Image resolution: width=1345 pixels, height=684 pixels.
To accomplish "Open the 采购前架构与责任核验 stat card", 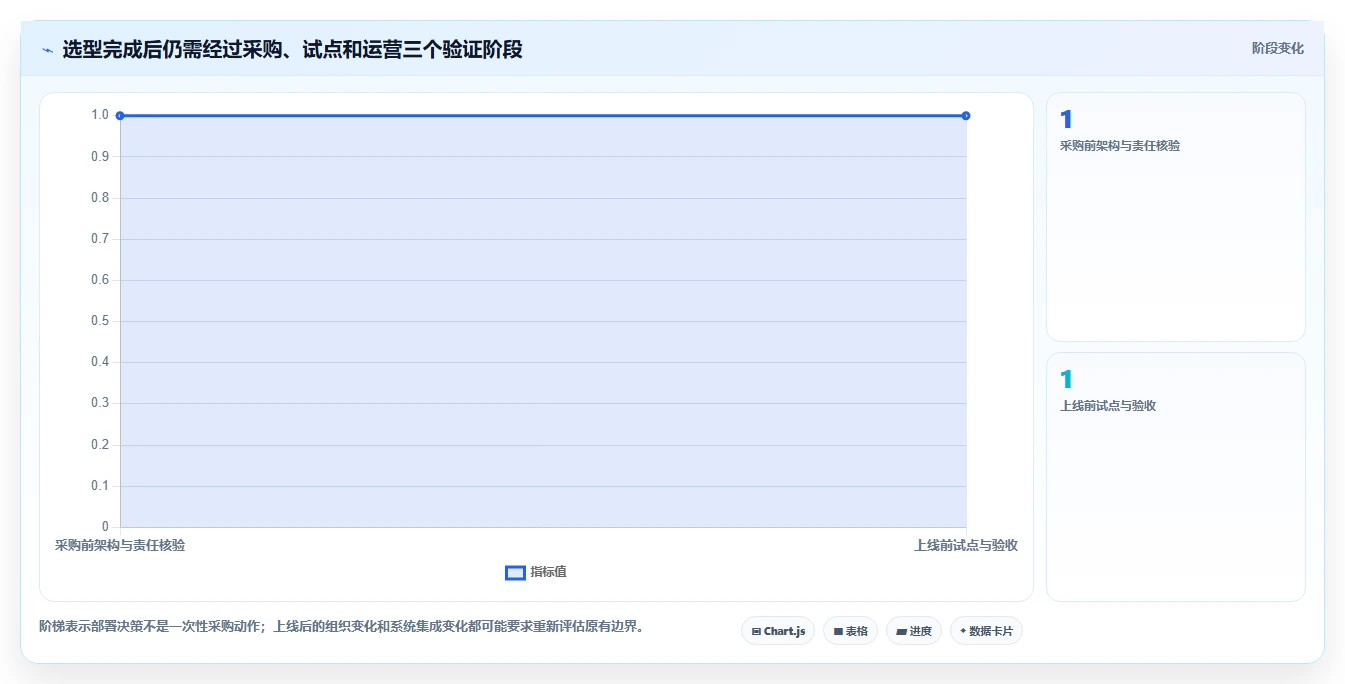I will (x=1176, y=217).
